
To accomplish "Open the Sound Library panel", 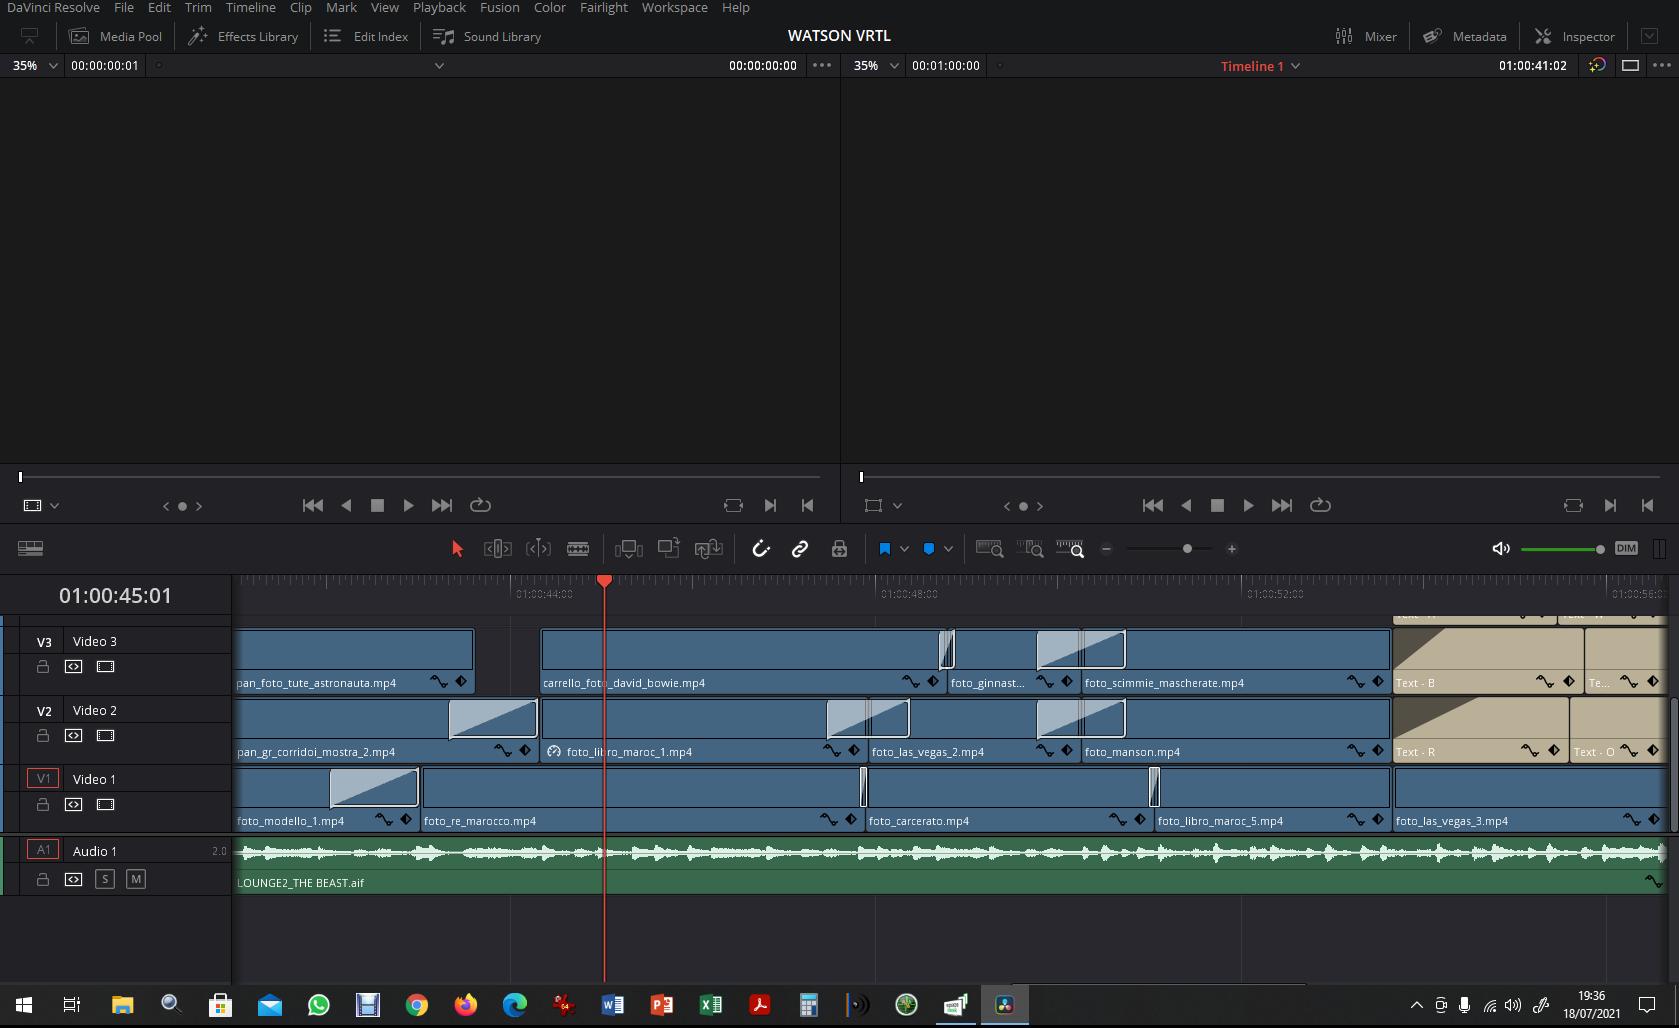I will point(486,36).
